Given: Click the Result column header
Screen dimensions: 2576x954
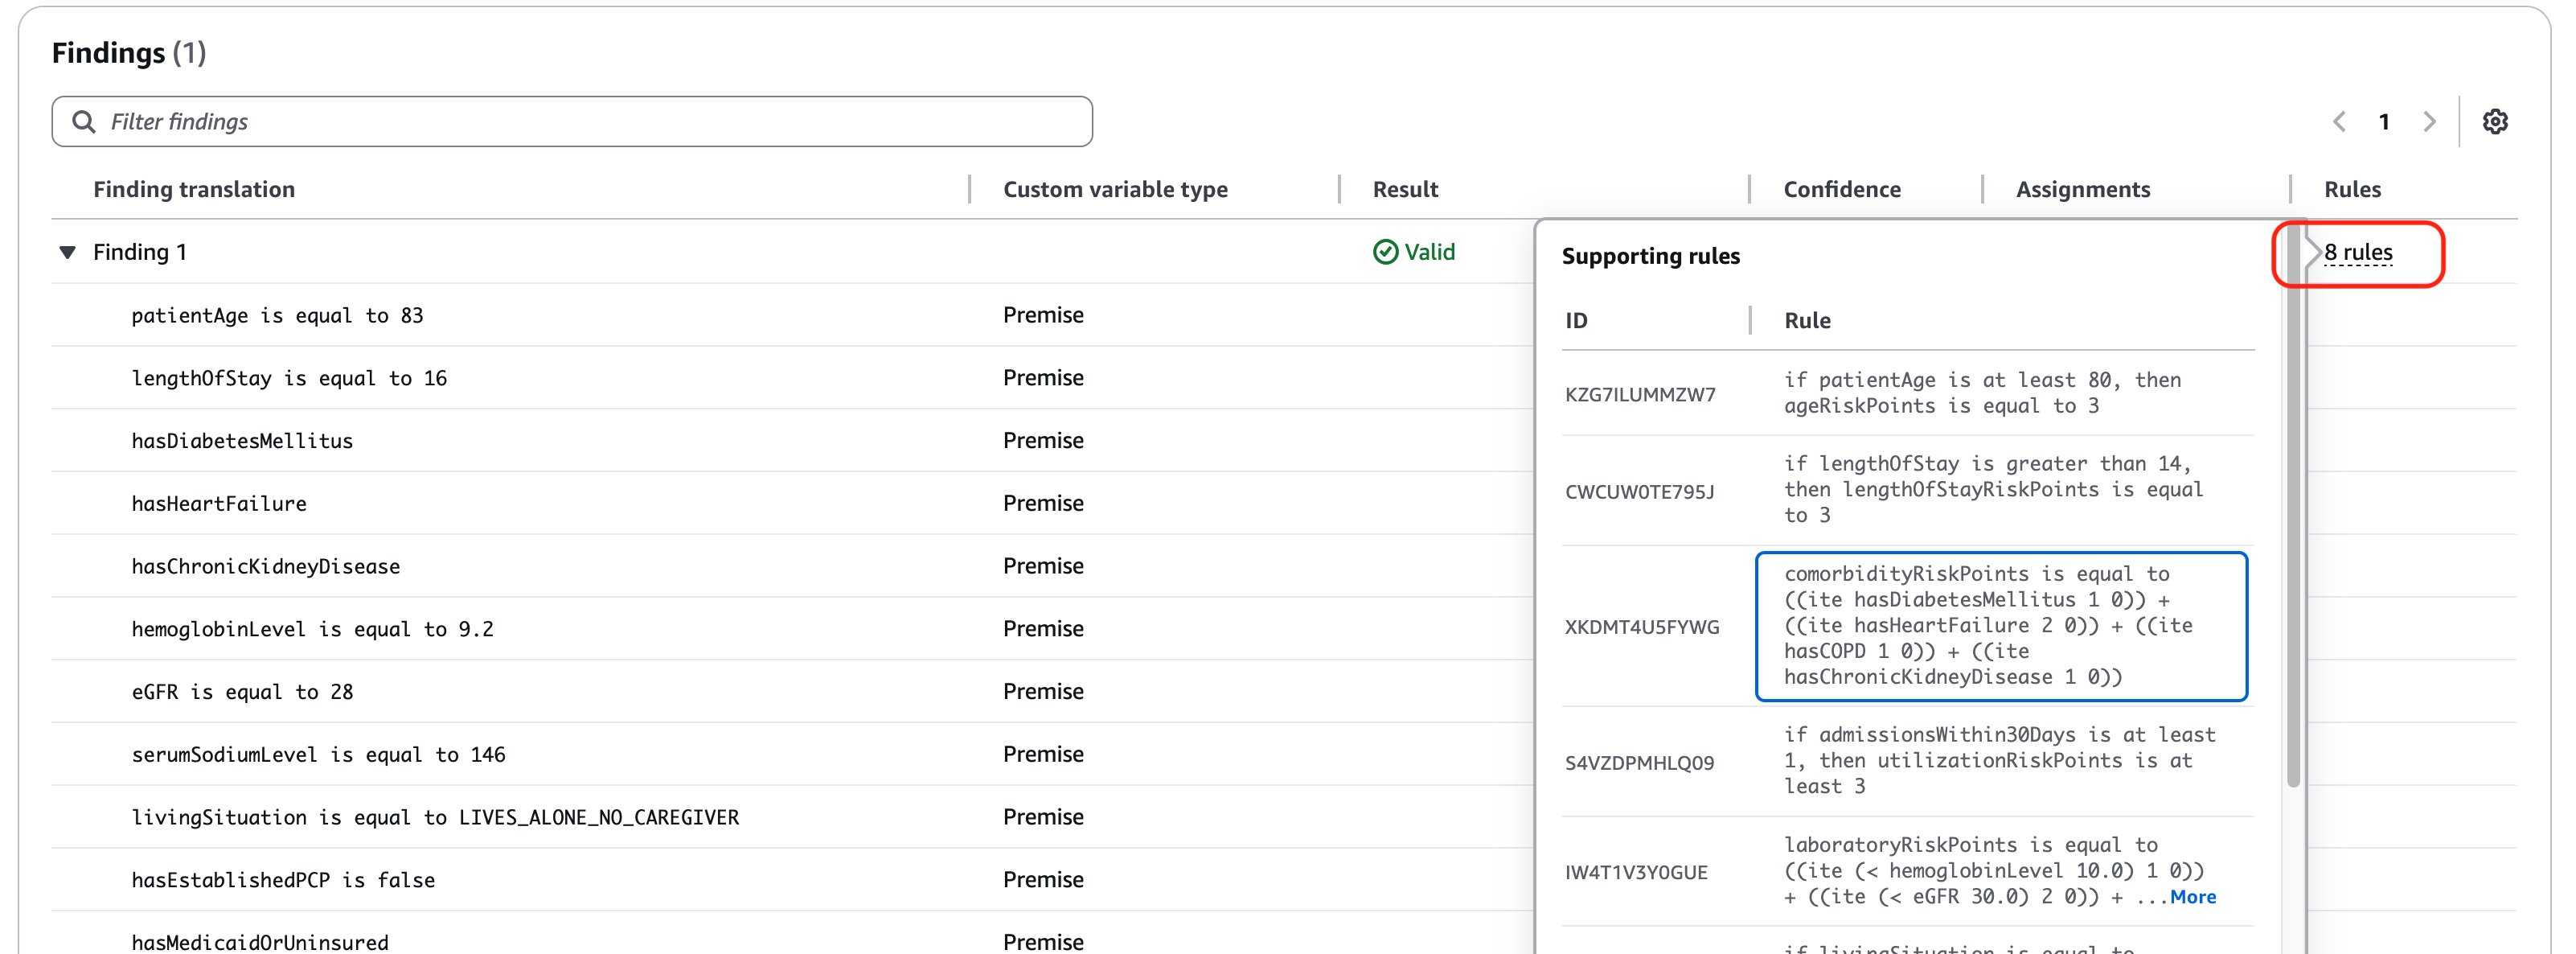Looking at the screenshot, I should tap(1404, 189).
